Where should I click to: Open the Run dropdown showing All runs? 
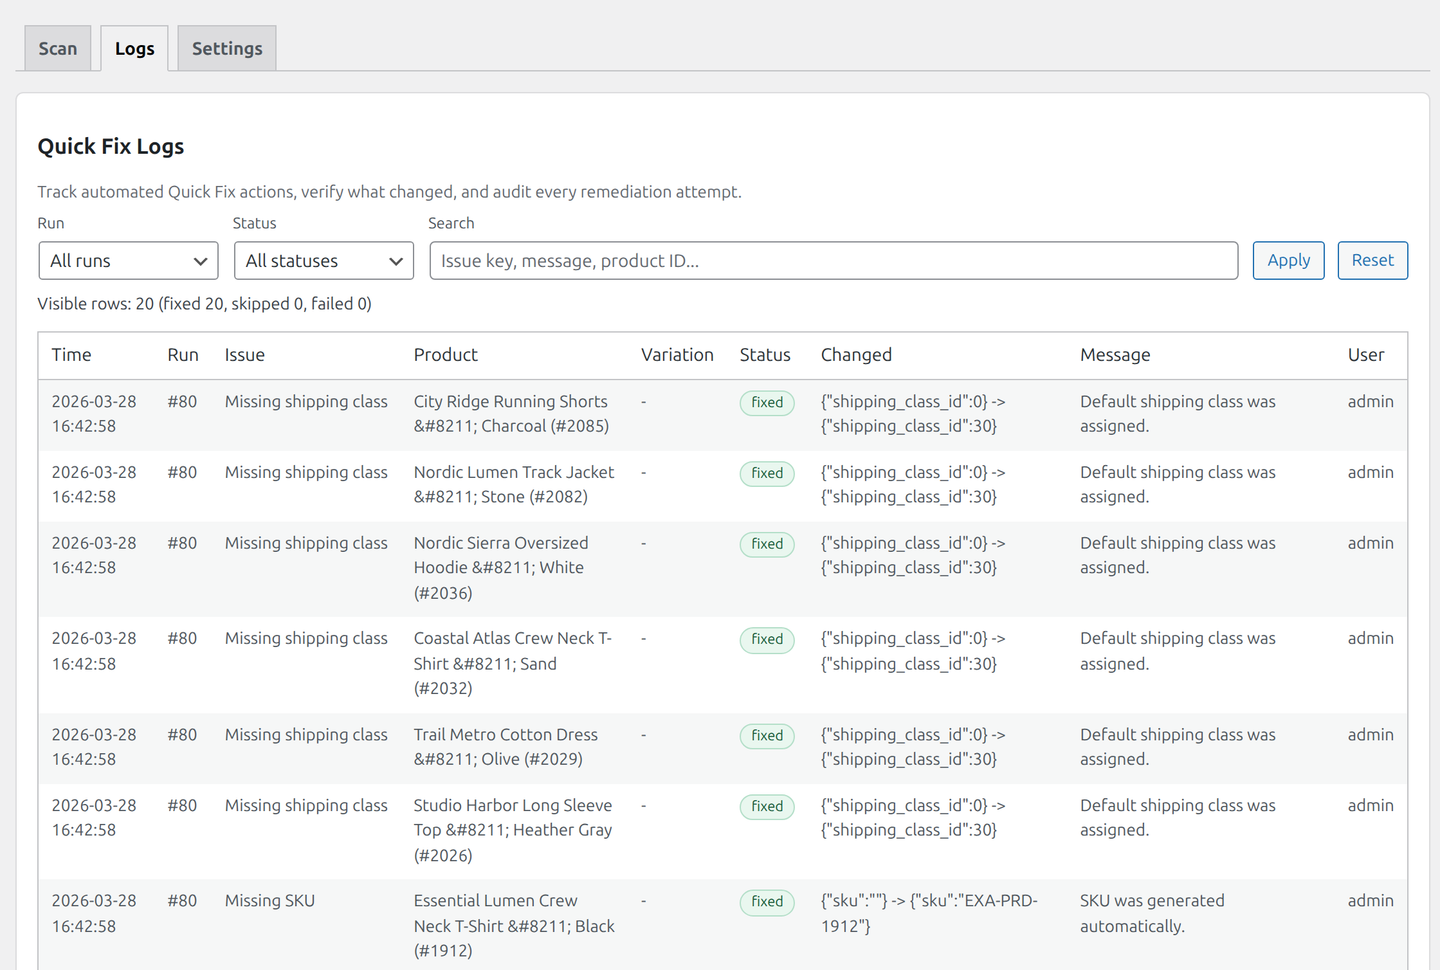128,261
